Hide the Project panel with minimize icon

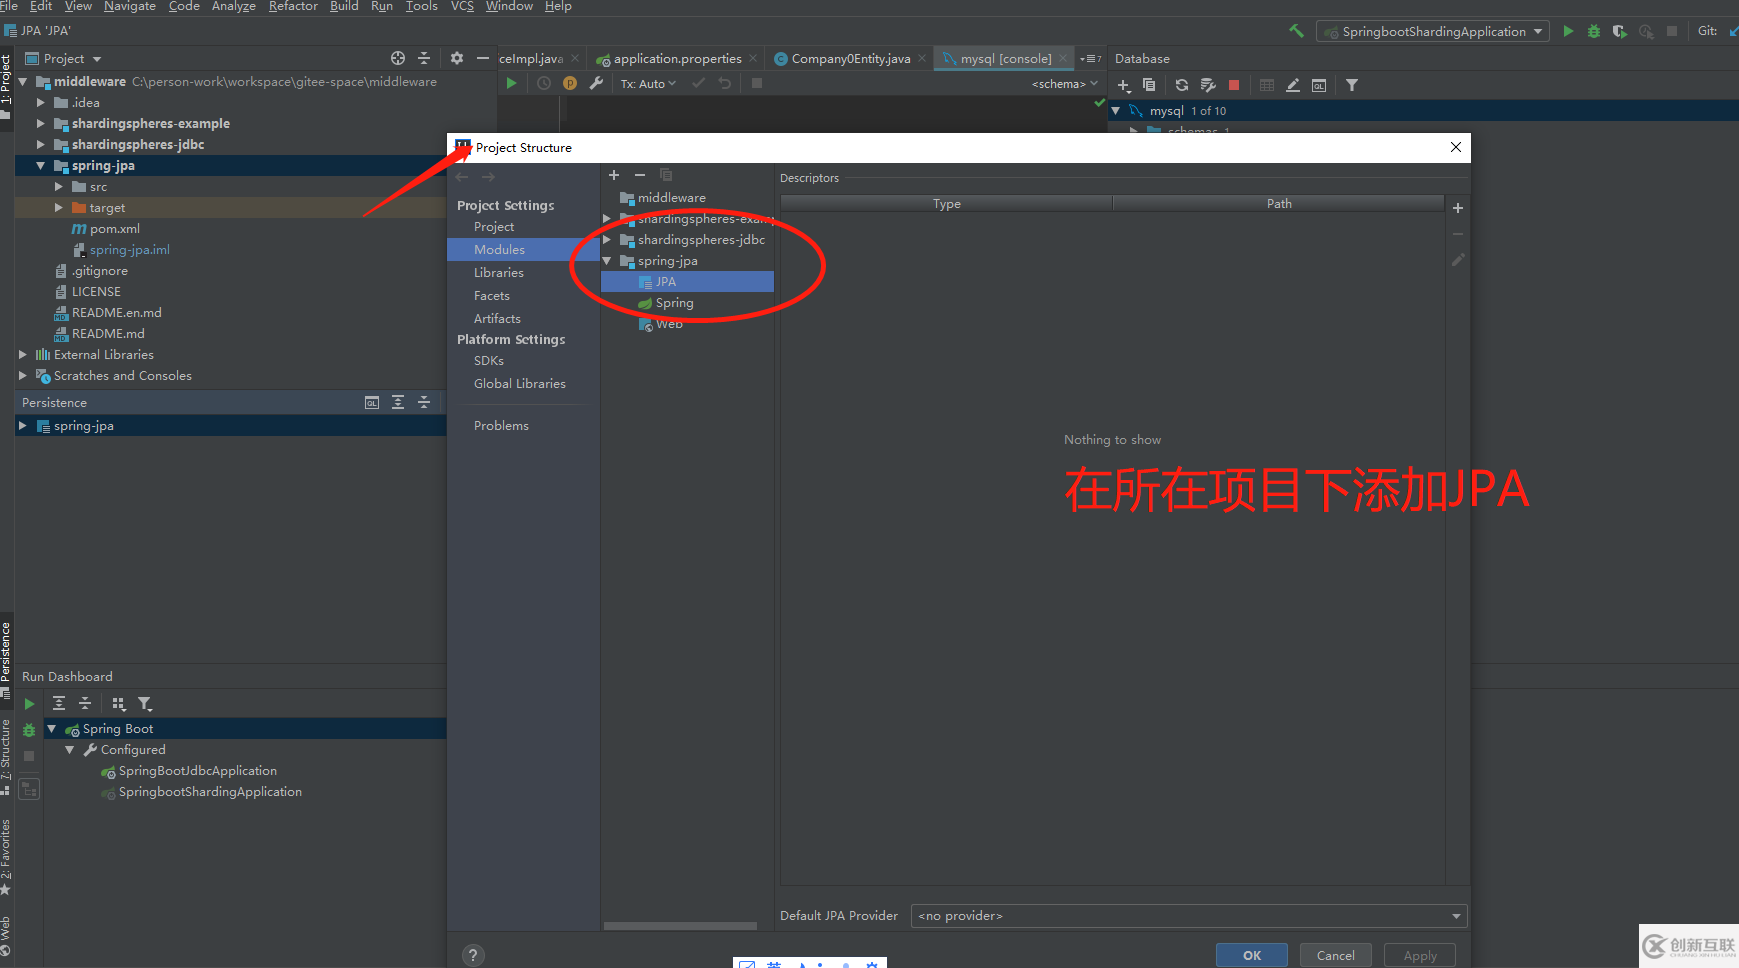point(483,58)
